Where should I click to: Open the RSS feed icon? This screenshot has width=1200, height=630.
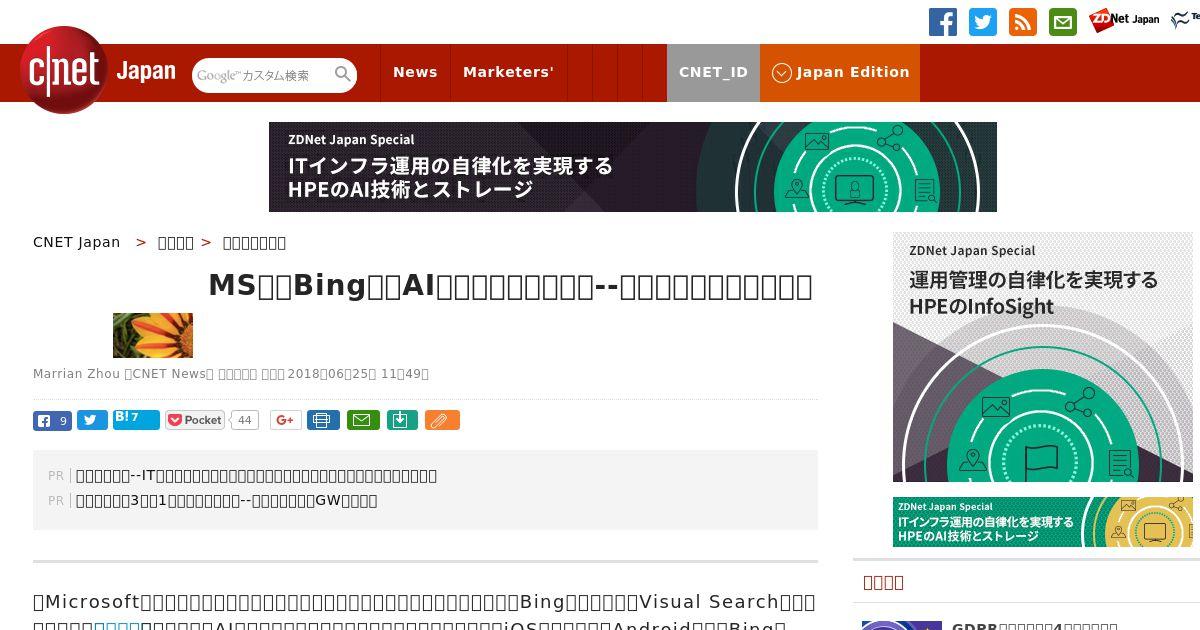pyautogui.click(x=1023, y=22)
